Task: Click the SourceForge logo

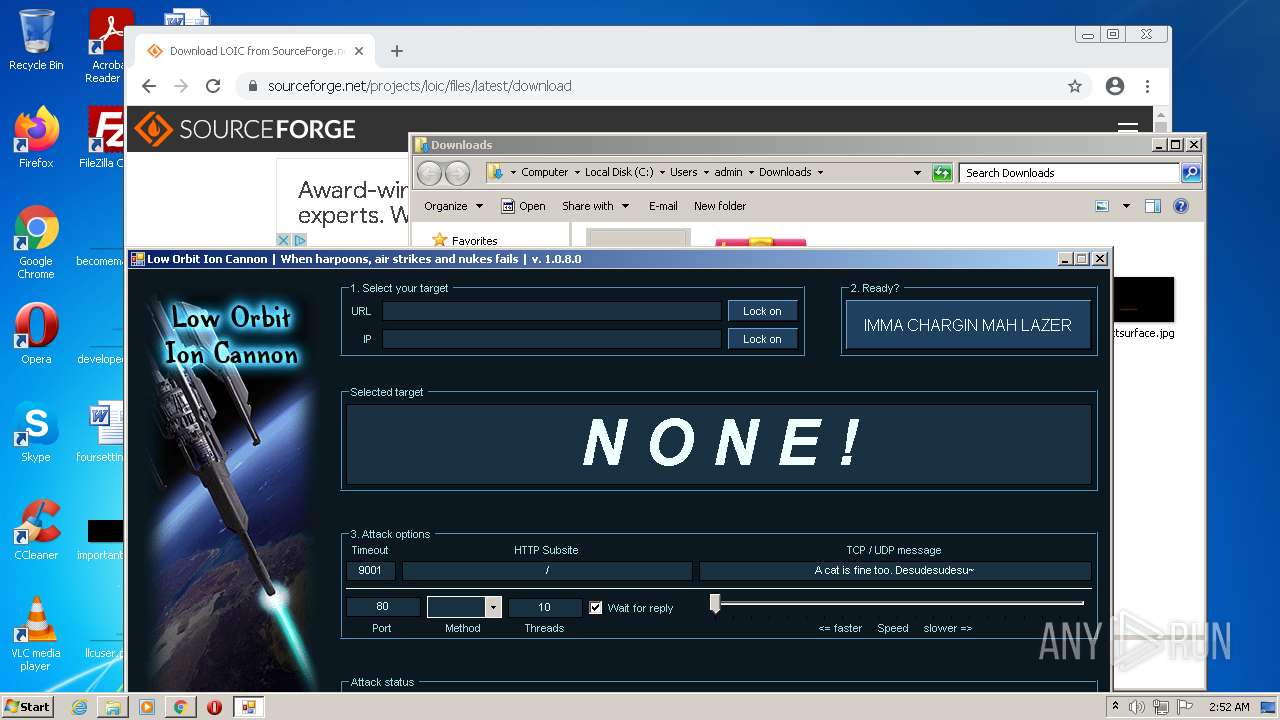Action: (x=245, y=129)
